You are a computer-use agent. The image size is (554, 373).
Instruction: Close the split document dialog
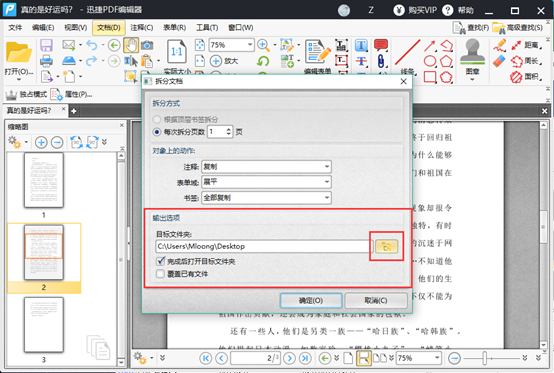(x=403, y=82)
